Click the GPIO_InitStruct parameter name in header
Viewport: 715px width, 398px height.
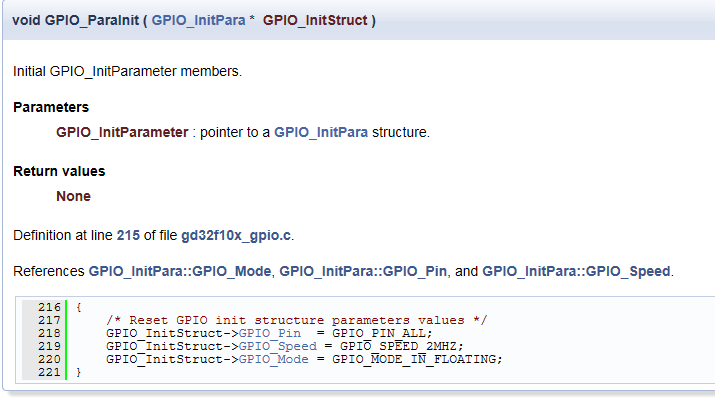point(315,21)
